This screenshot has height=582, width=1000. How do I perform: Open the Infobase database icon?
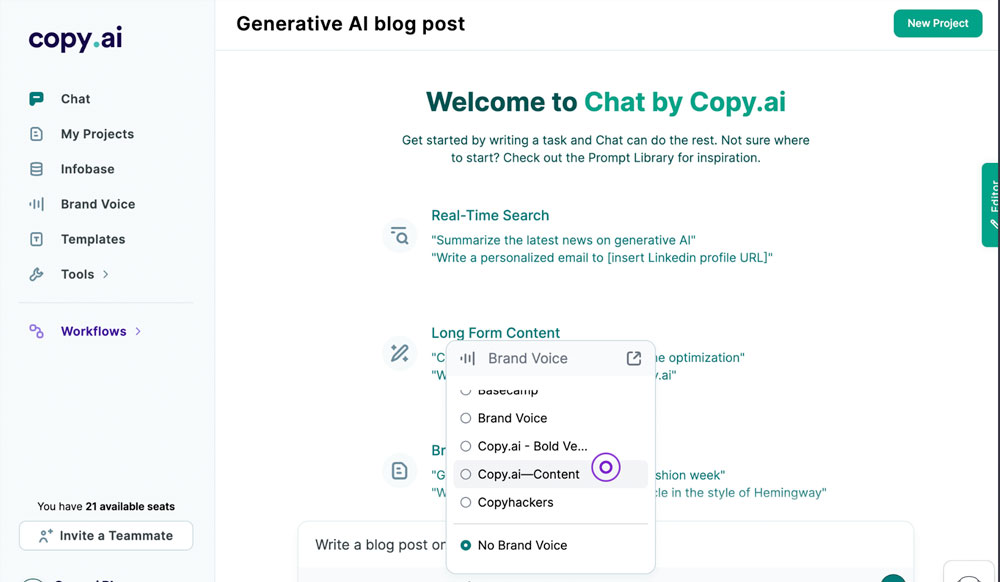click(36, 169)
